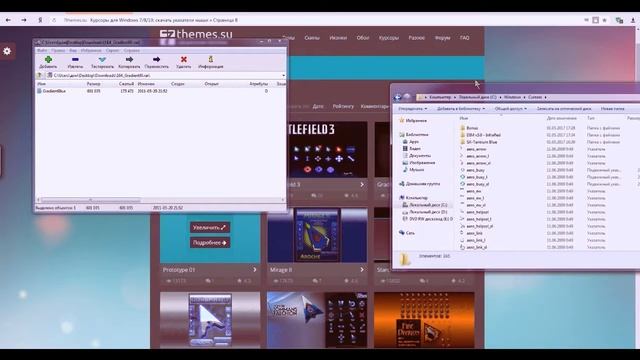Select Локальный диск (C:) in Explorer sidebar
Image resolution: width=640 pixels, height=360 pixels.
(424, 205)
